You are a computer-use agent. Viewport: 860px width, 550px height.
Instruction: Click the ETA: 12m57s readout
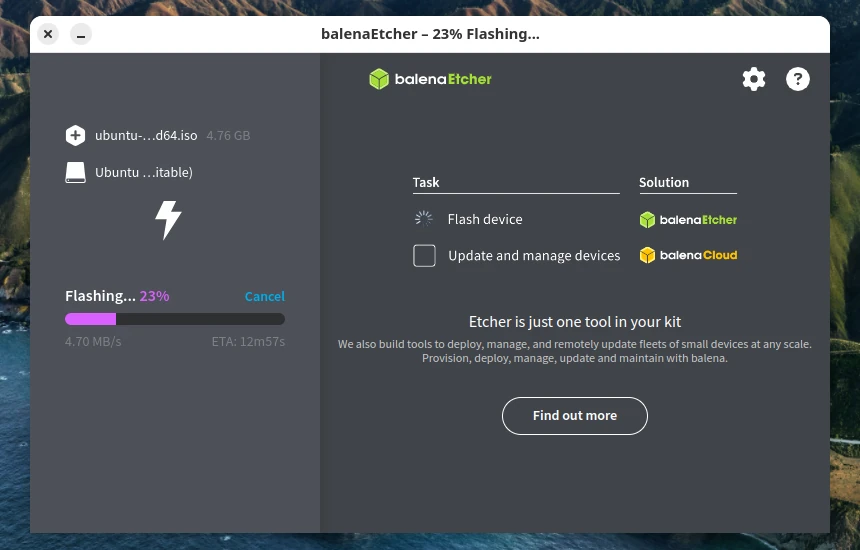tap(248, 342)
